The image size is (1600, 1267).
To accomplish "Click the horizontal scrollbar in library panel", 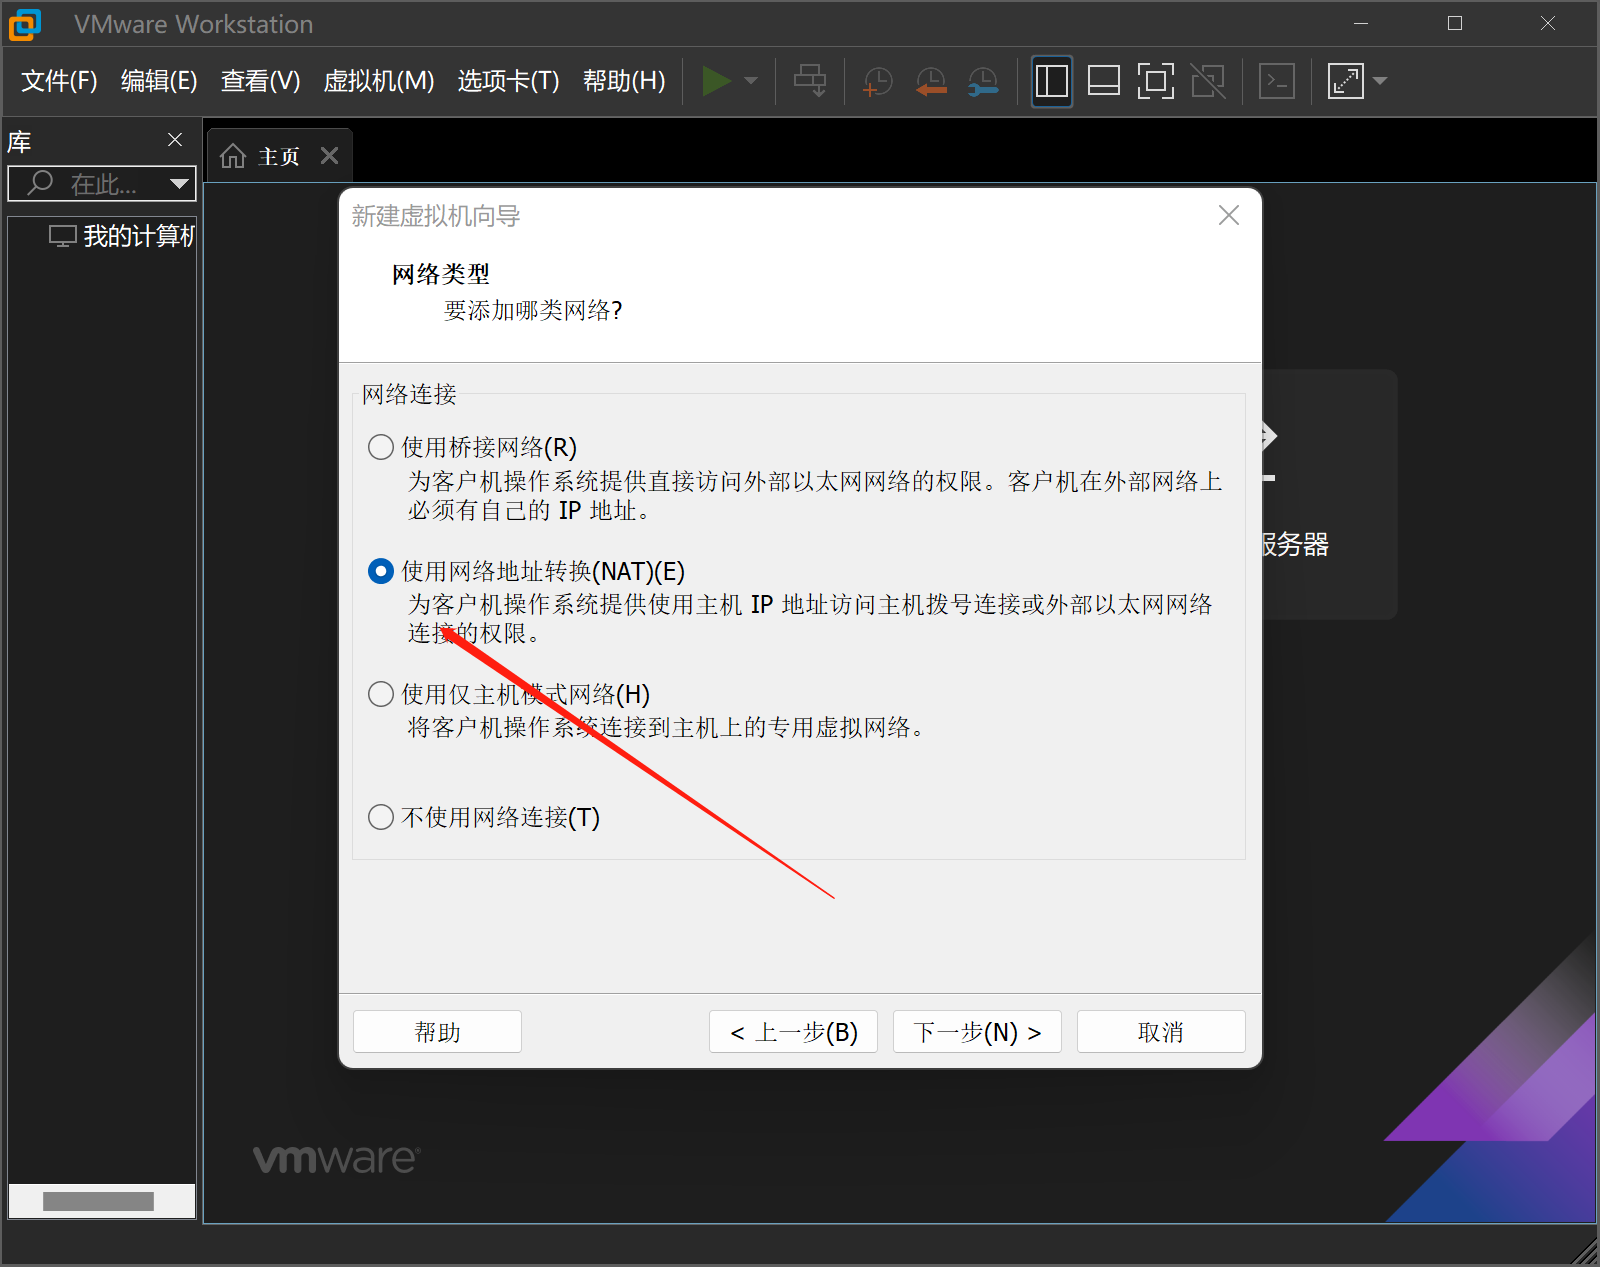I will click(98, 1201).
